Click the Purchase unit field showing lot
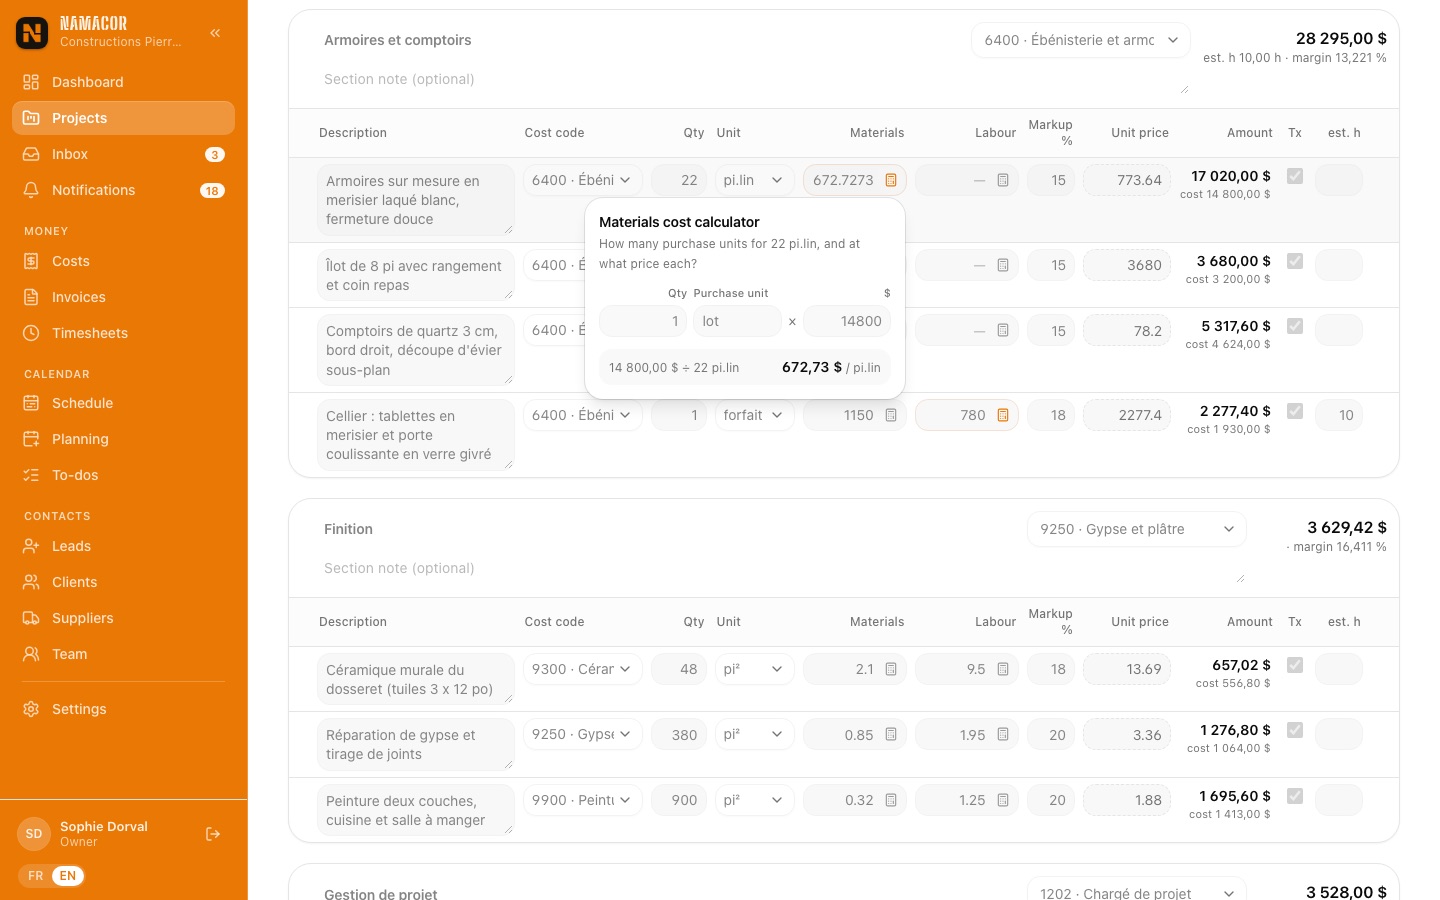The height and width of the screenshot is (900, 1440). coord(737,321)
